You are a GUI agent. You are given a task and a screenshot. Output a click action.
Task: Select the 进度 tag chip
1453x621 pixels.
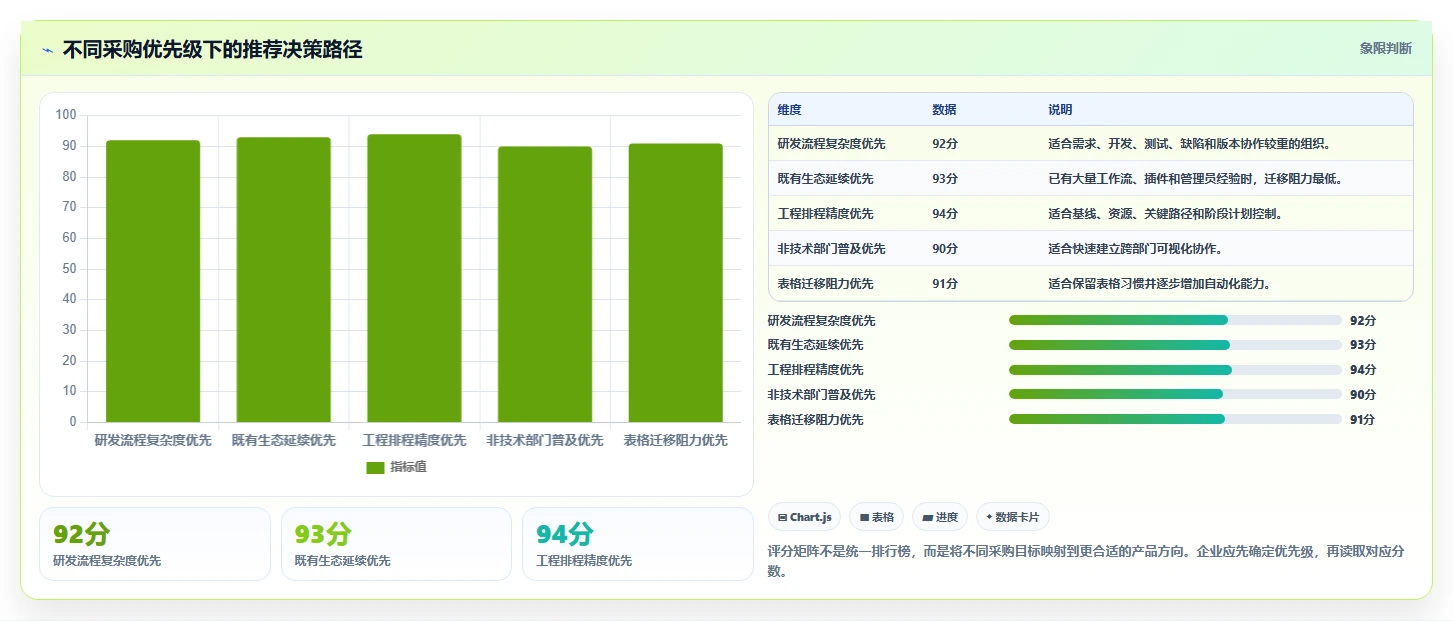pyautogui.click(x=940, y=517)
